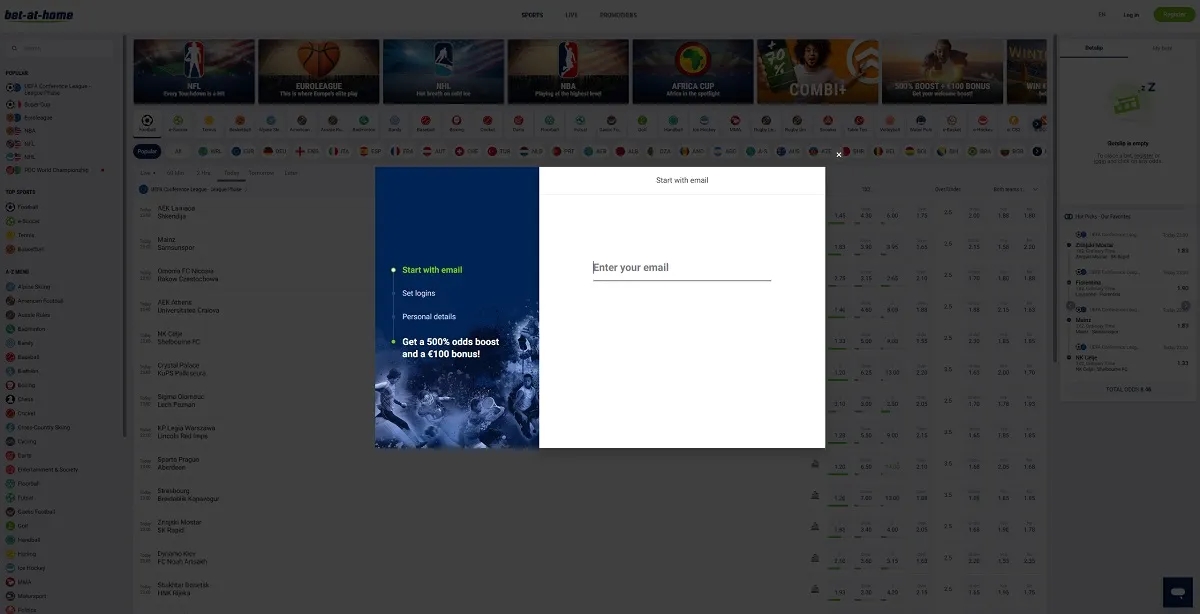1200x614 pixels.
Task: Pick the Germany flag country filter
Action: (x=277, y=151)
